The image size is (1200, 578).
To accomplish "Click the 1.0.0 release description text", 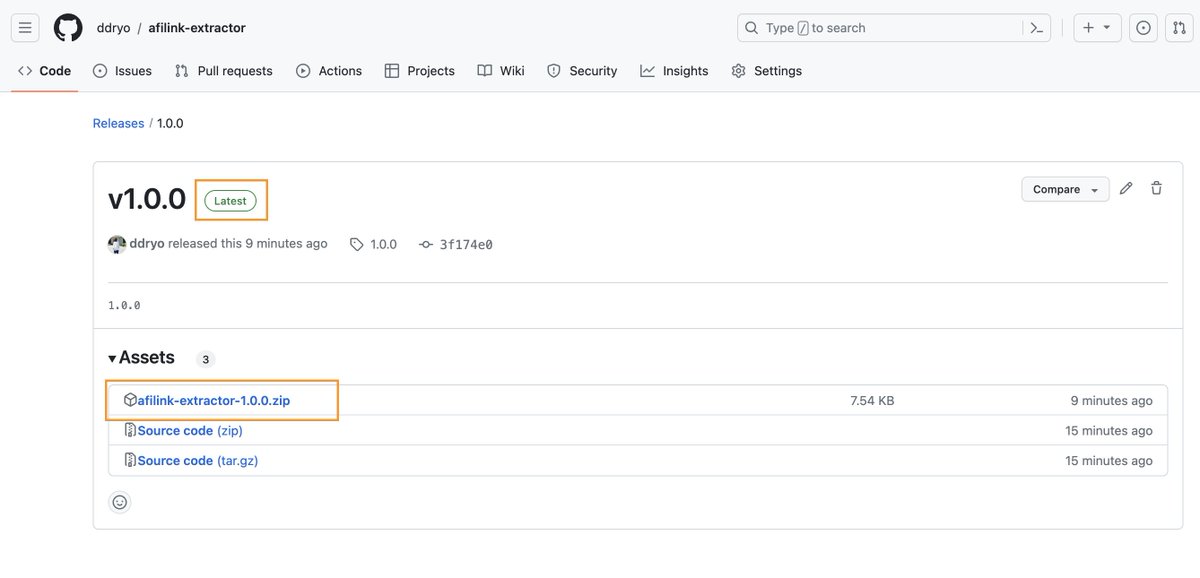I will (124, 305).
